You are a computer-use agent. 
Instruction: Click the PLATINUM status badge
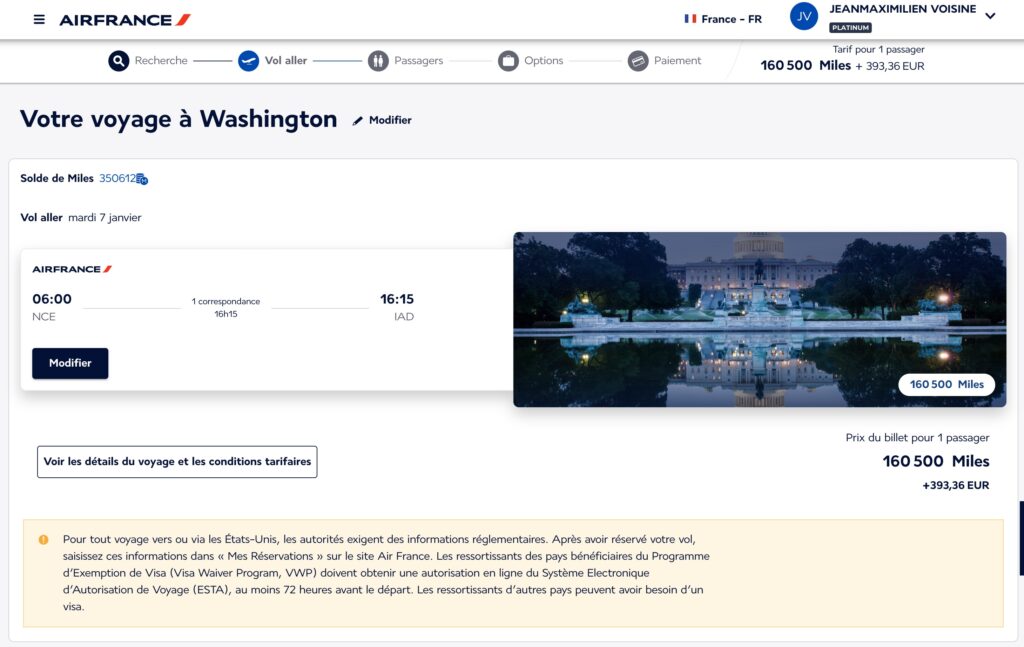pyautogui.click(x=850, y=27)
